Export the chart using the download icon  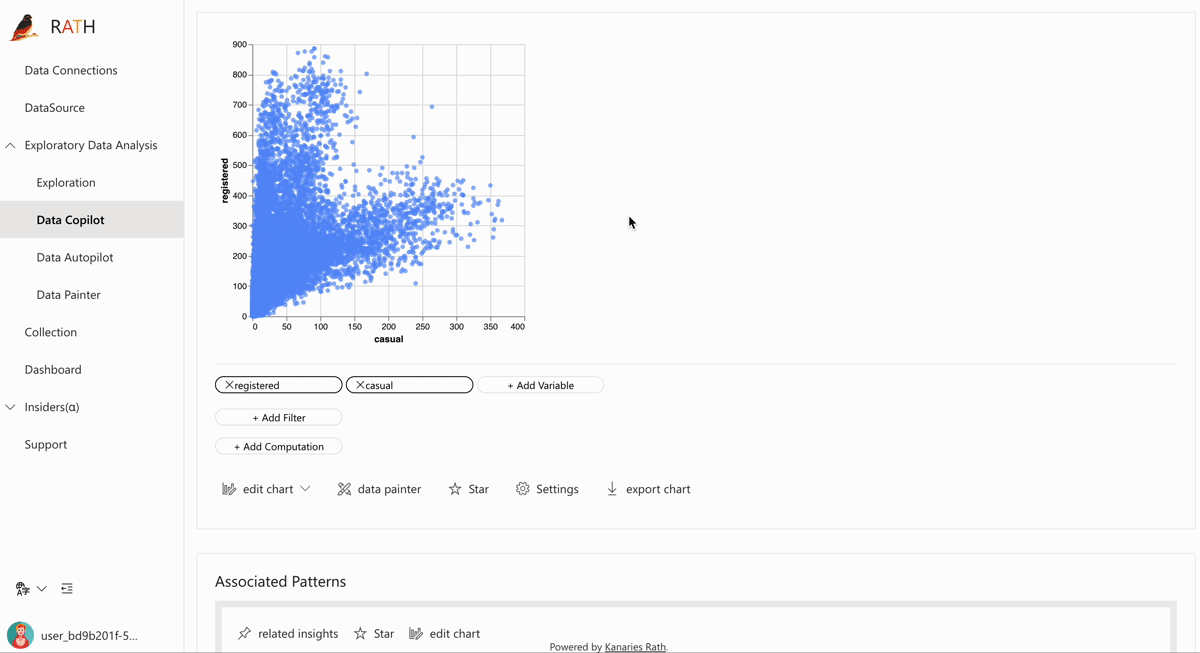[612, 489]
